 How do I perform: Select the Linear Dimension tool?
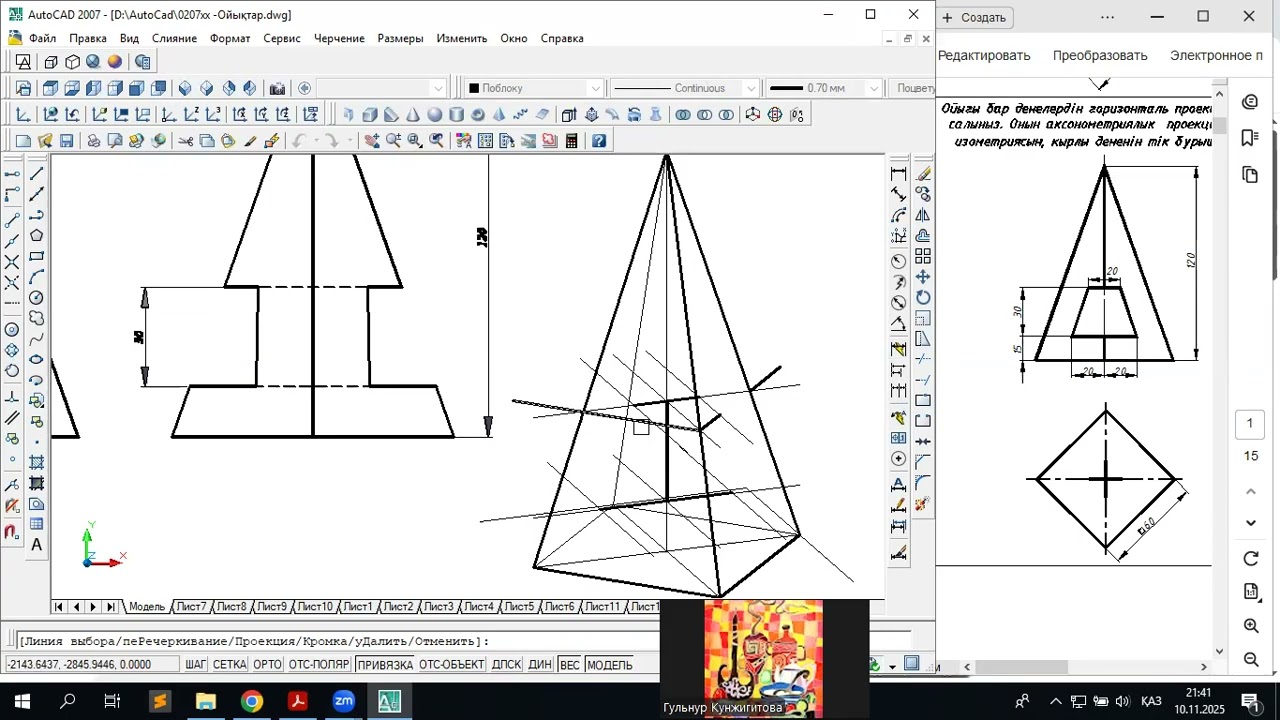tap(899, 174)
